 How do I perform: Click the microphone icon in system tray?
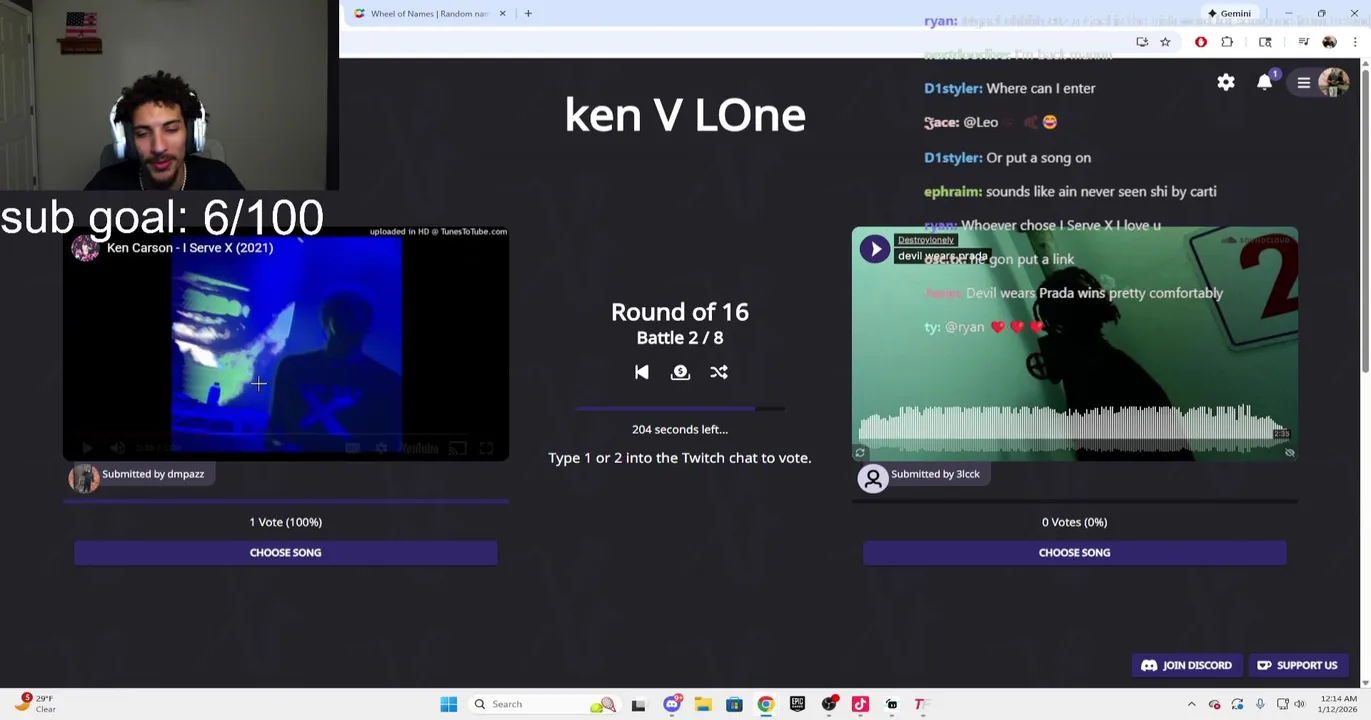coord(1260,704)
